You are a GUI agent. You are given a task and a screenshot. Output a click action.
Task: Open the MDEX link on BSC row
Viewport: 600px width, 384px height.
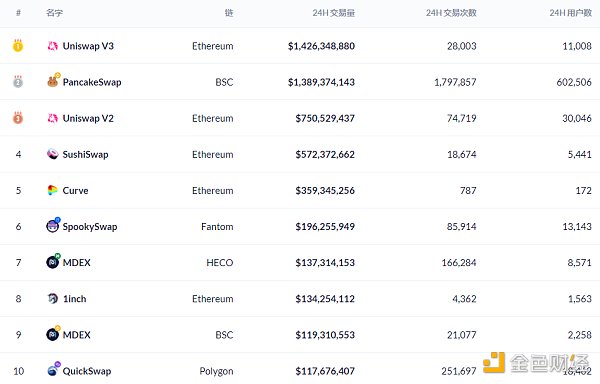coord(77,335)
